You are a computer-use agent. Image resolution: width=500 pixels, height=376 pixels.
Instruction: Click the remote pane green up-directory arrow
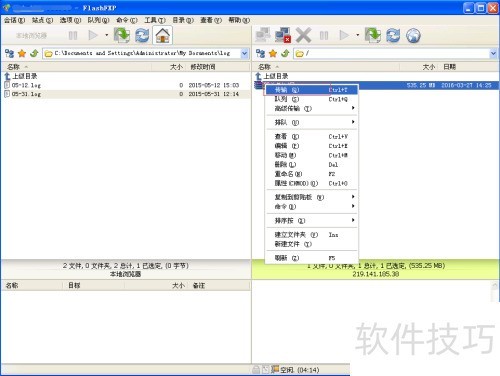coord(285,53)
